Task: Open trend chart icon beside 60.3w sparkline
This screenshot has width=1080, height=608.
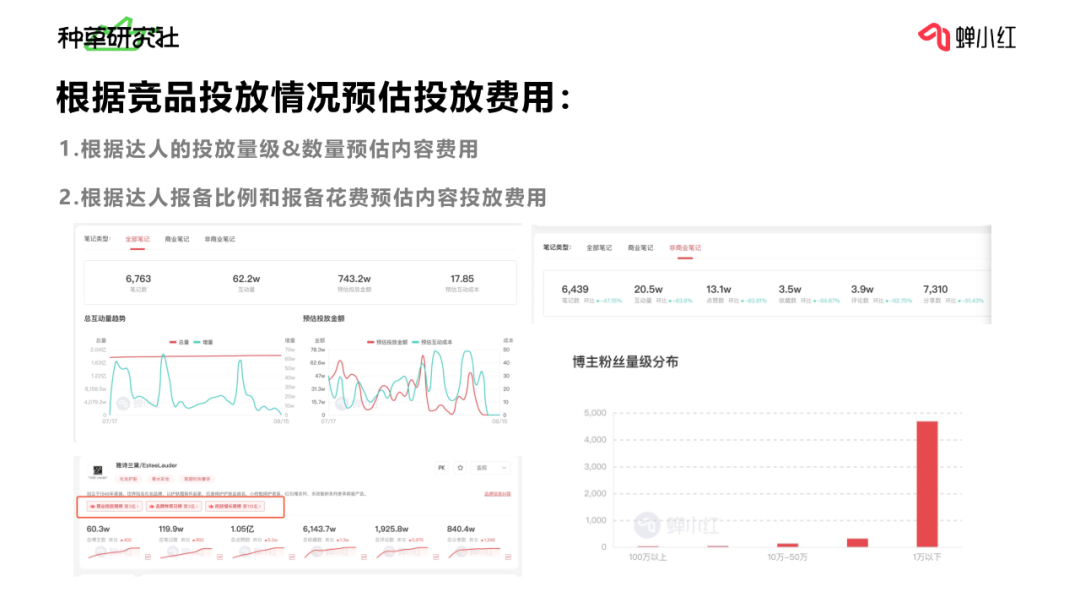Action: point(147,557)
